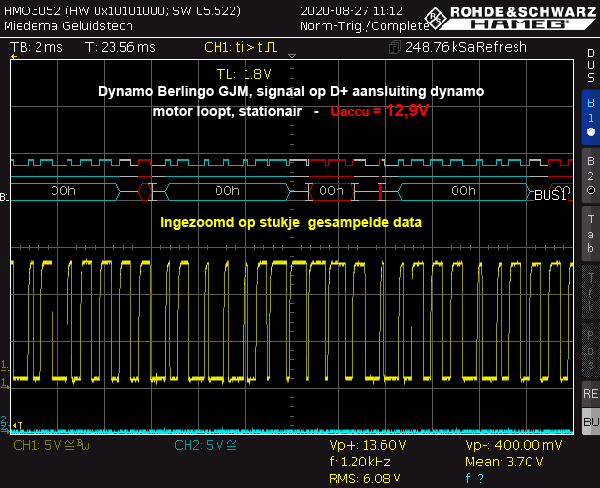Click the CH1 ground marker on left edge
600x488 pixels.
(5, 384)
